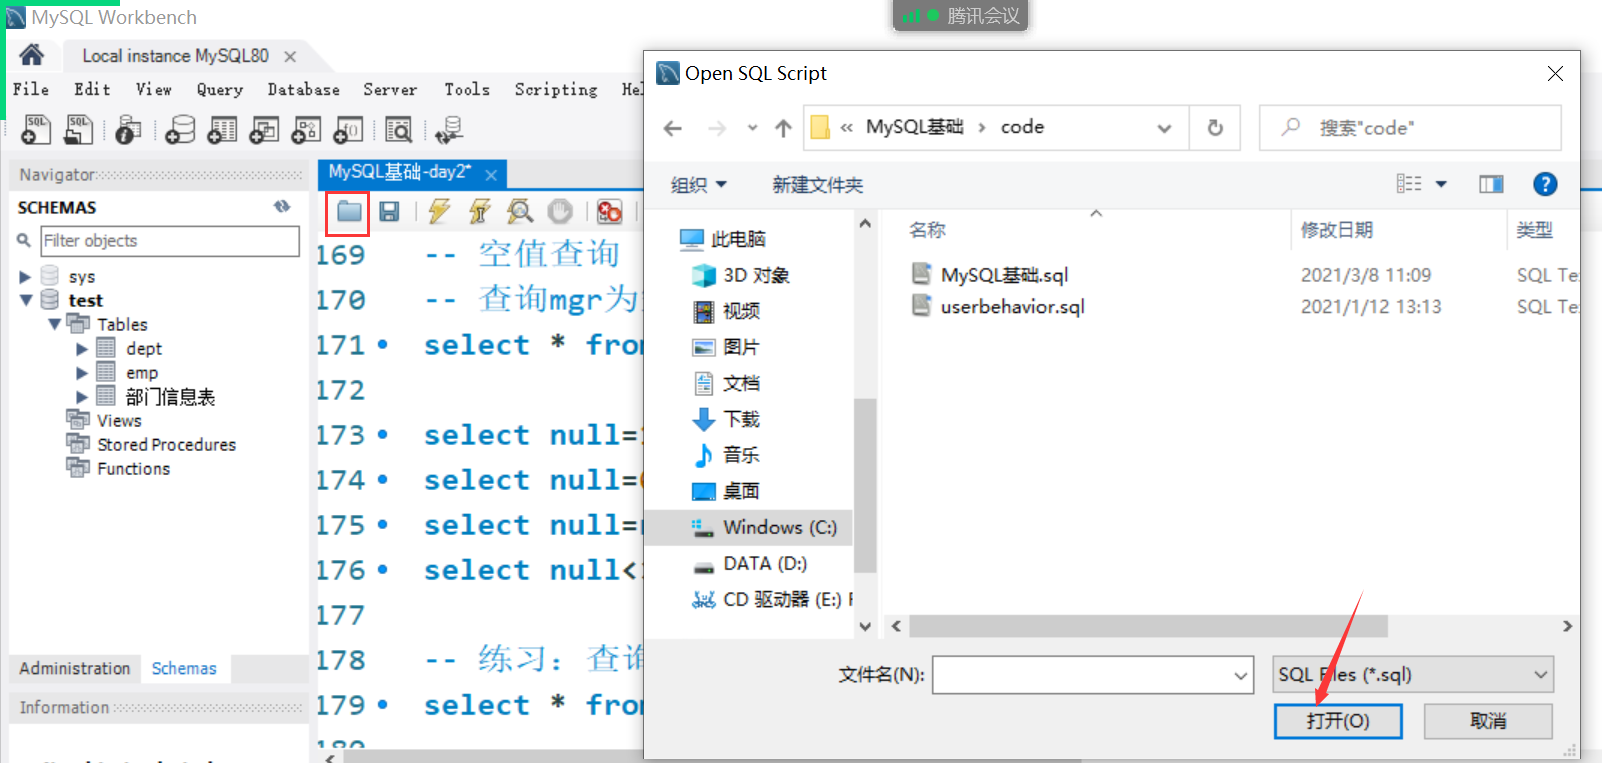Viewport: 1602px width, 763px height.
Task: Open SQL Files type filter dropdown
Action: 1540,675
